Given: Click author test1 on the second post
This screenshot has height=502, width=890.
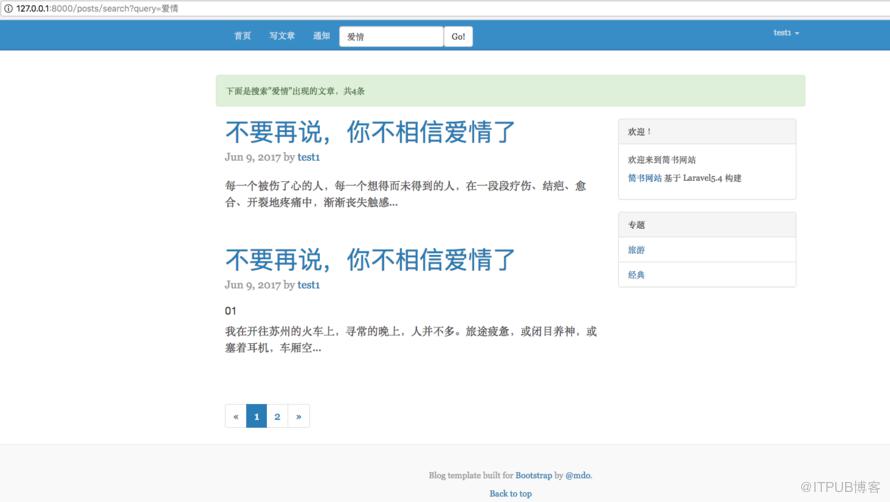Looking at the screenshot, I should coord(308,285).
